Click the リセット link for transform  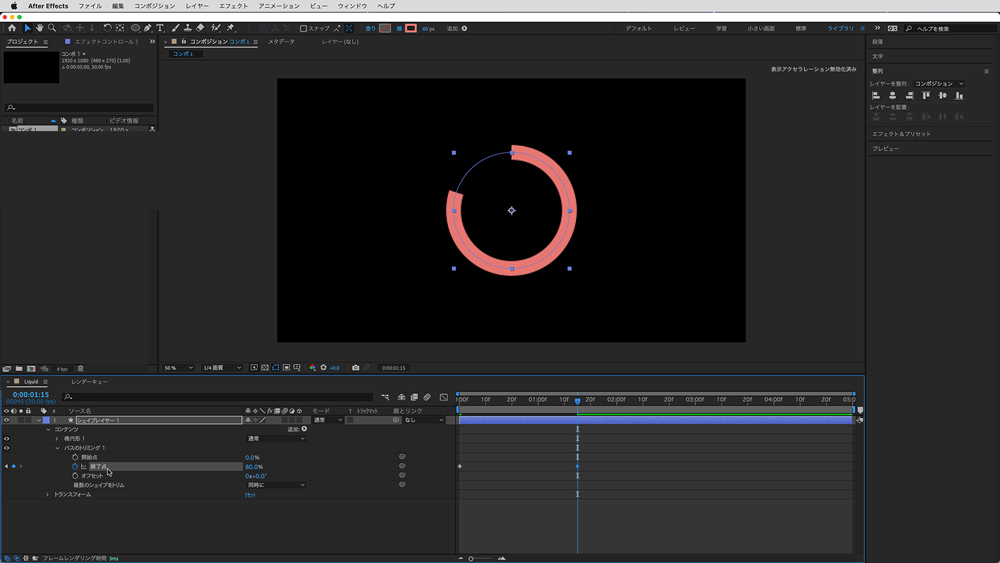(251, 495)
